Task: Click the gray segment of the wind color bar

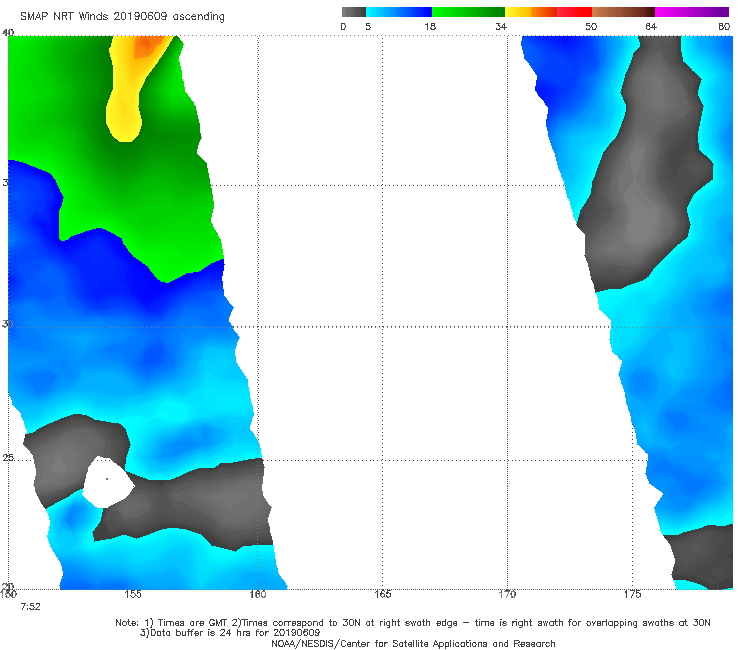Action: 354,12
